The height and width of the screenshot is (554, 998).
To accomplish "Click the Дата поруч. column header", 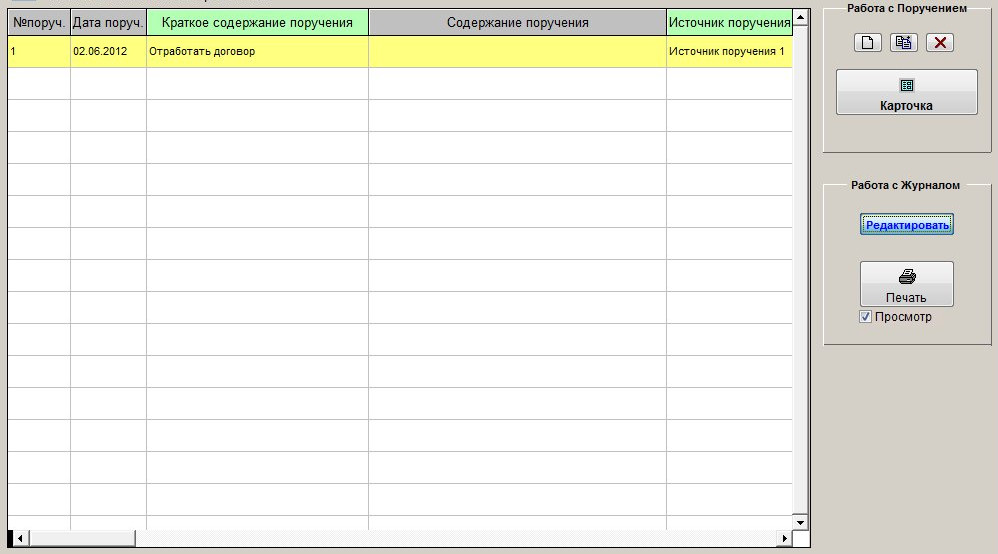I will click(x=108, y=23).
